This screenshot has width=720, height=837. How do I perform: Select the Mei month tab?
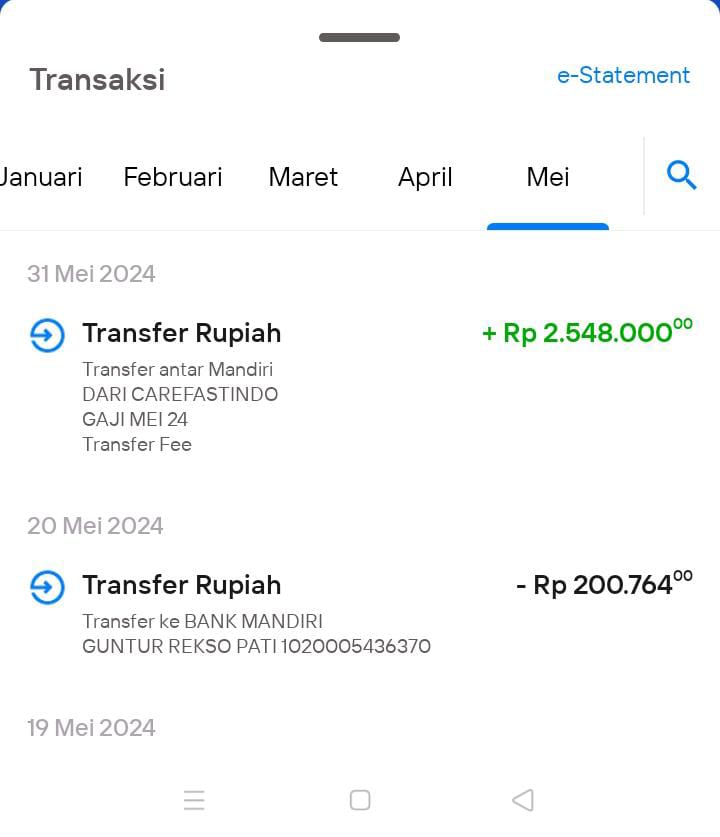point(548,177)
